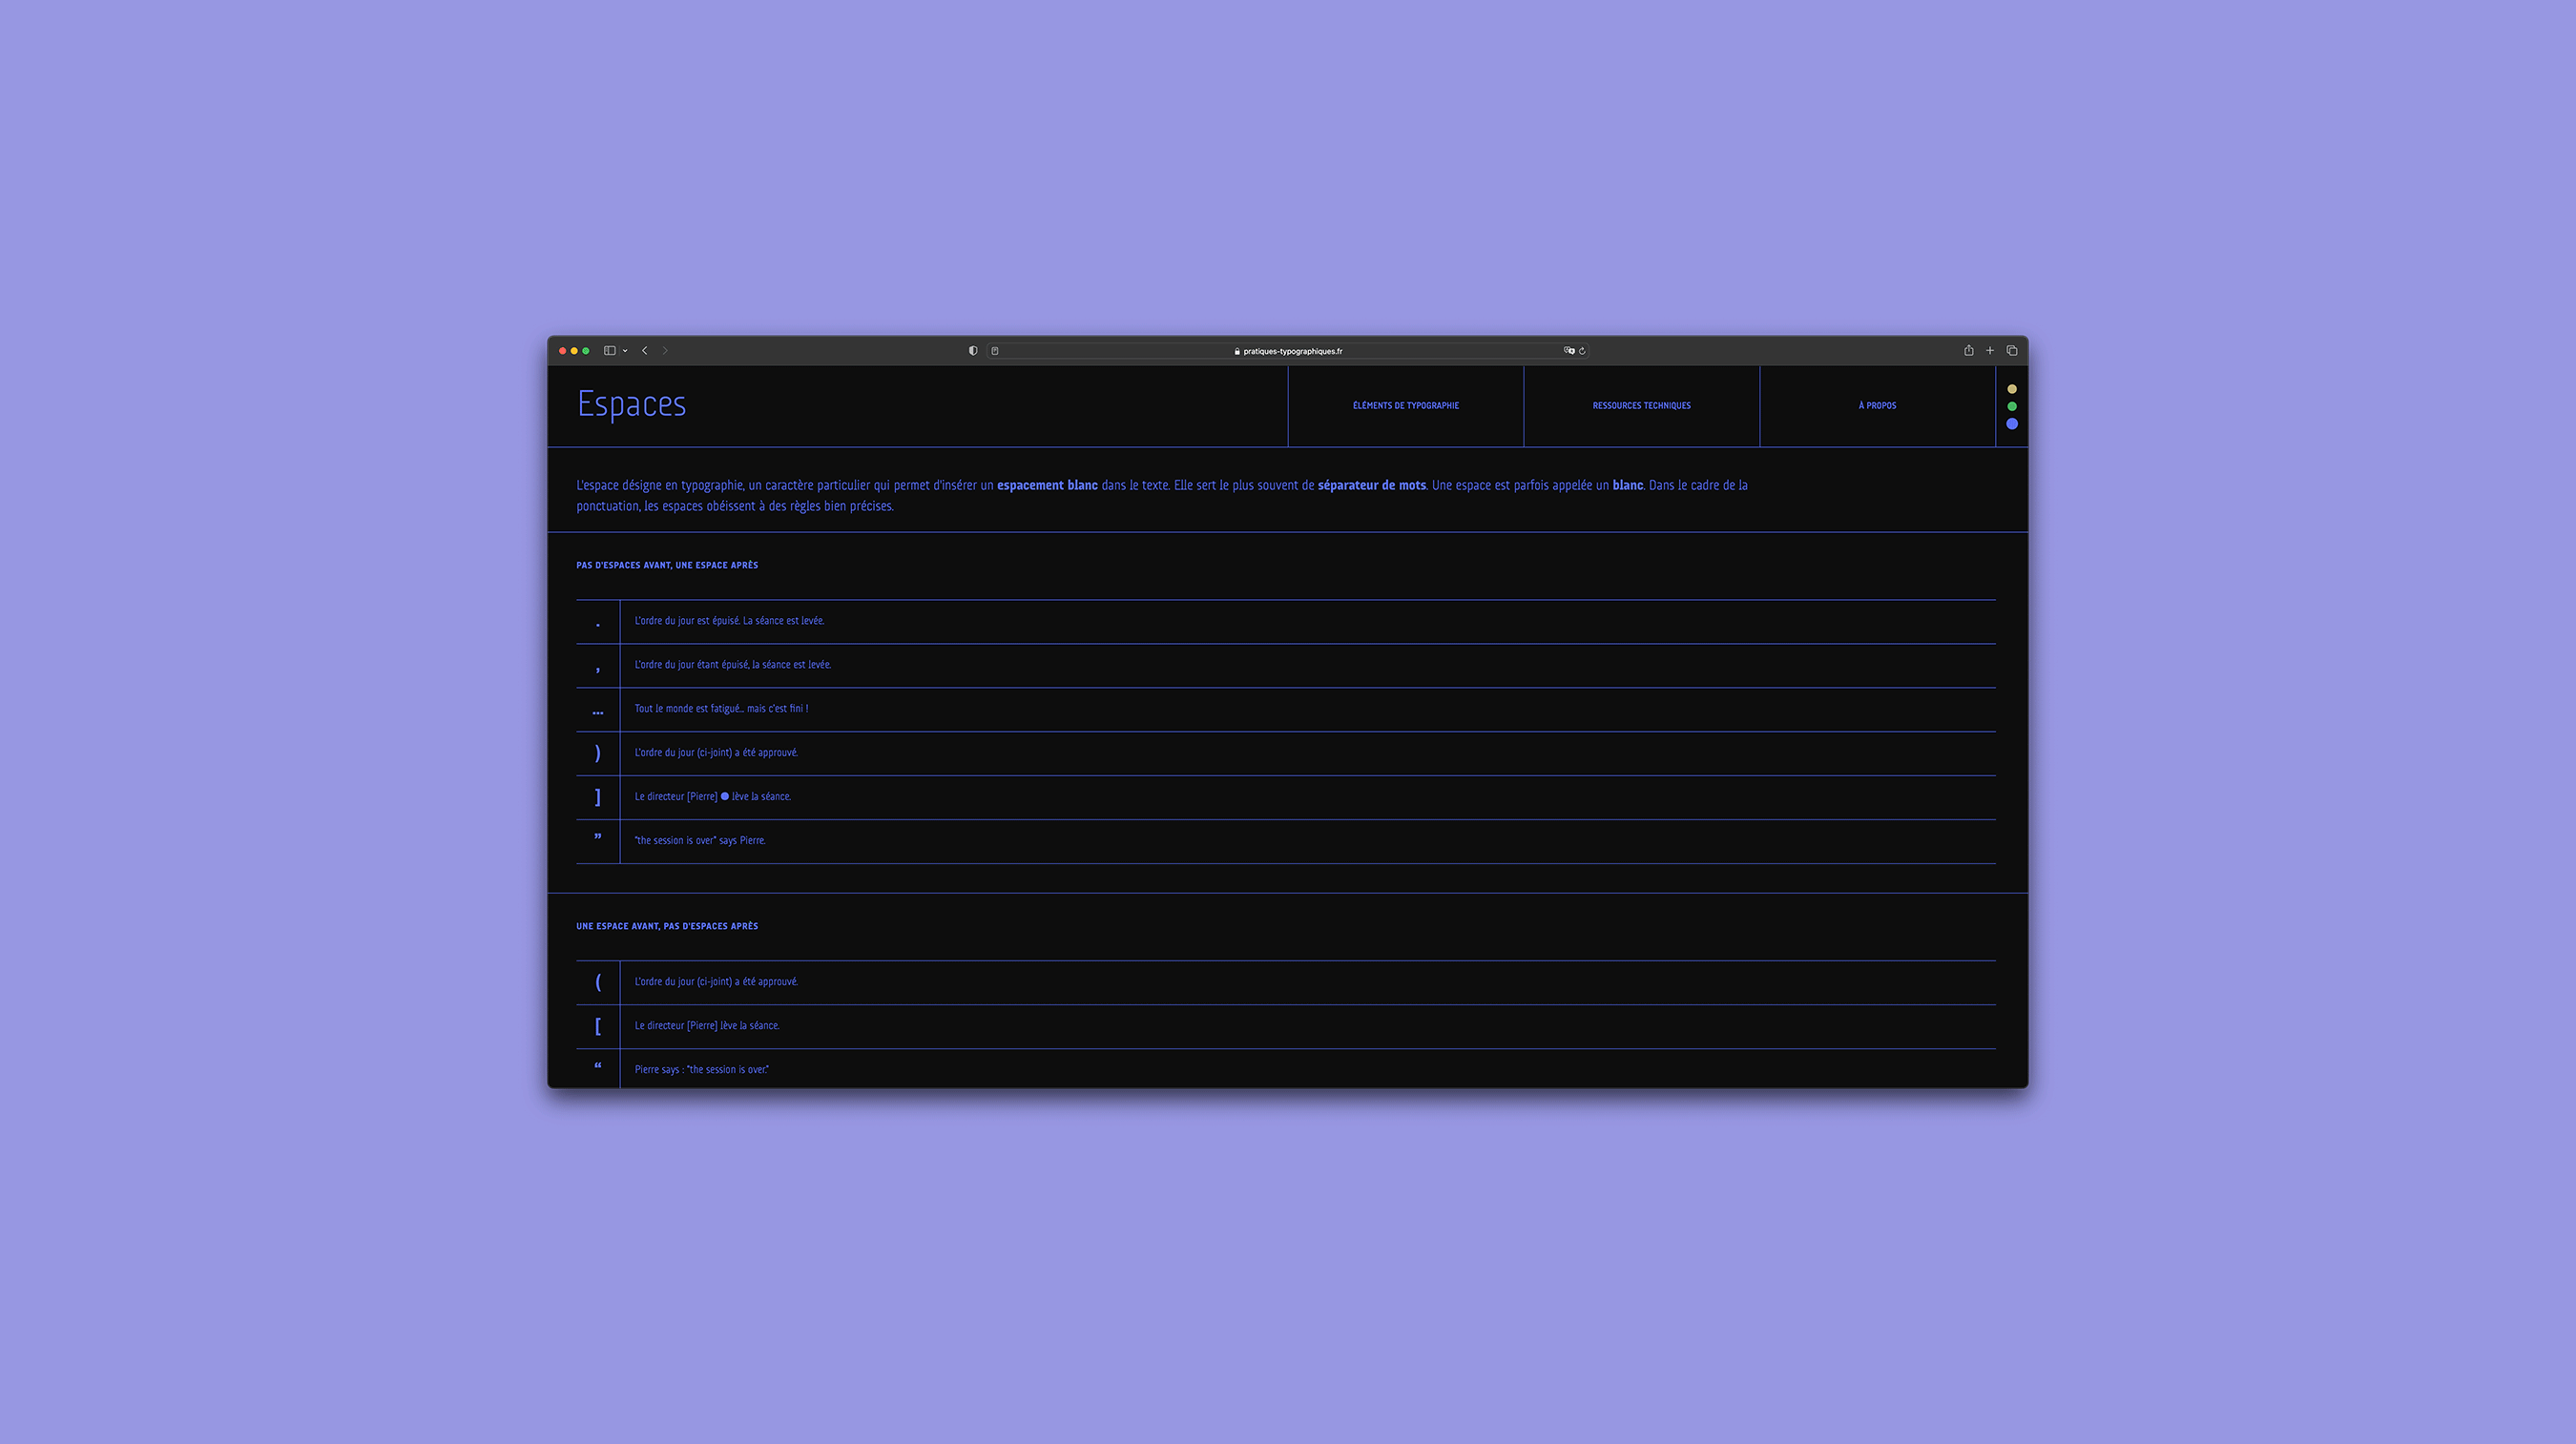Click 'Pas d'espaces avant, une espace après' heading
This screenshot has width=2576, height=1444.
tap(667, 565)
